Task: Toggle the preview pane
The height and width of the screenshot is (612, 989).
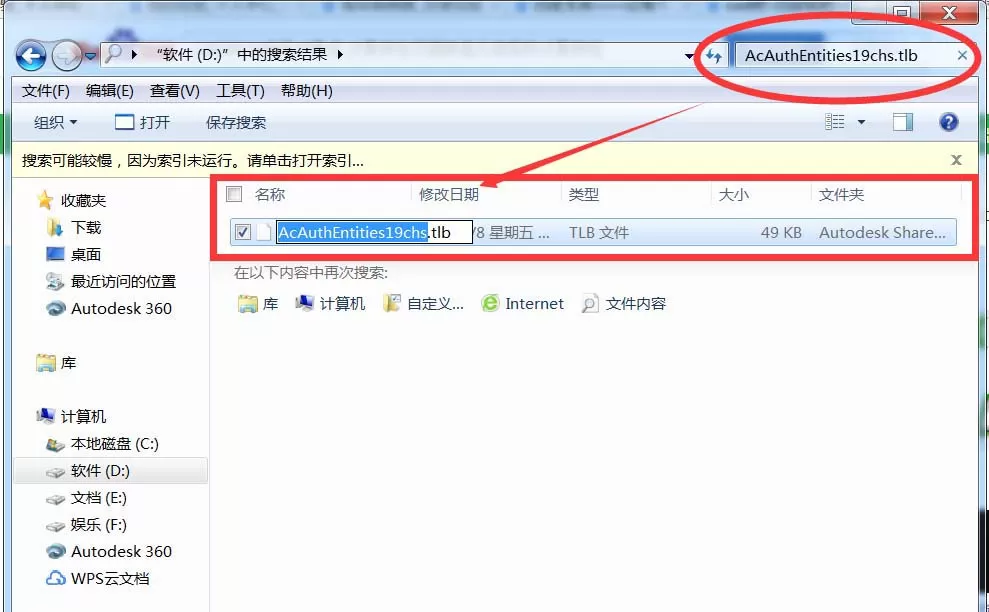Action: tap(903, 122)
